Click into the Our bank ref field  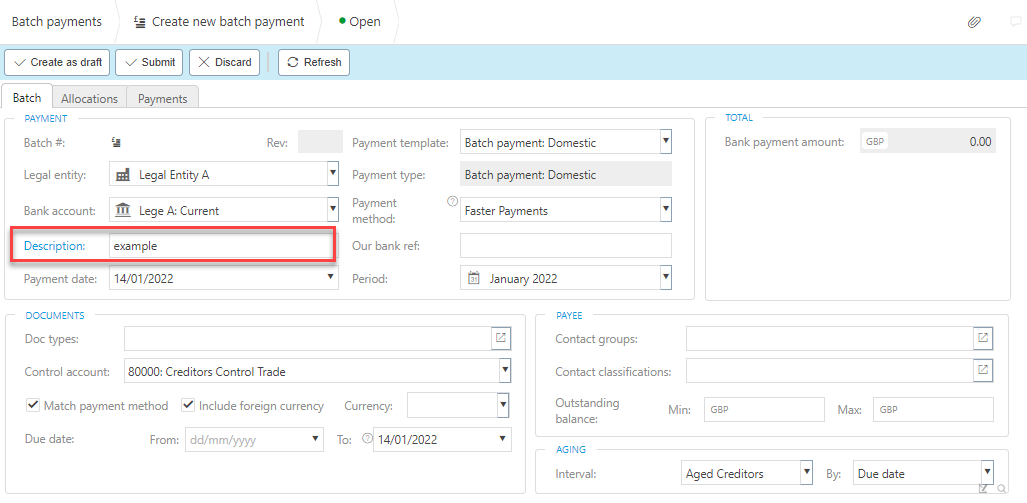click(565, 246)
